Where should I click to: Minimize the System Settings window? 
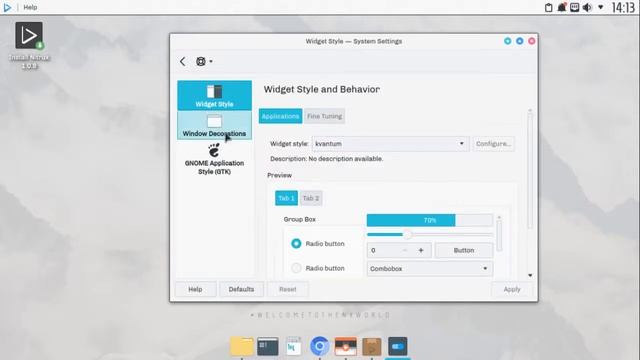pyautogui.click(x=507, y=41)
